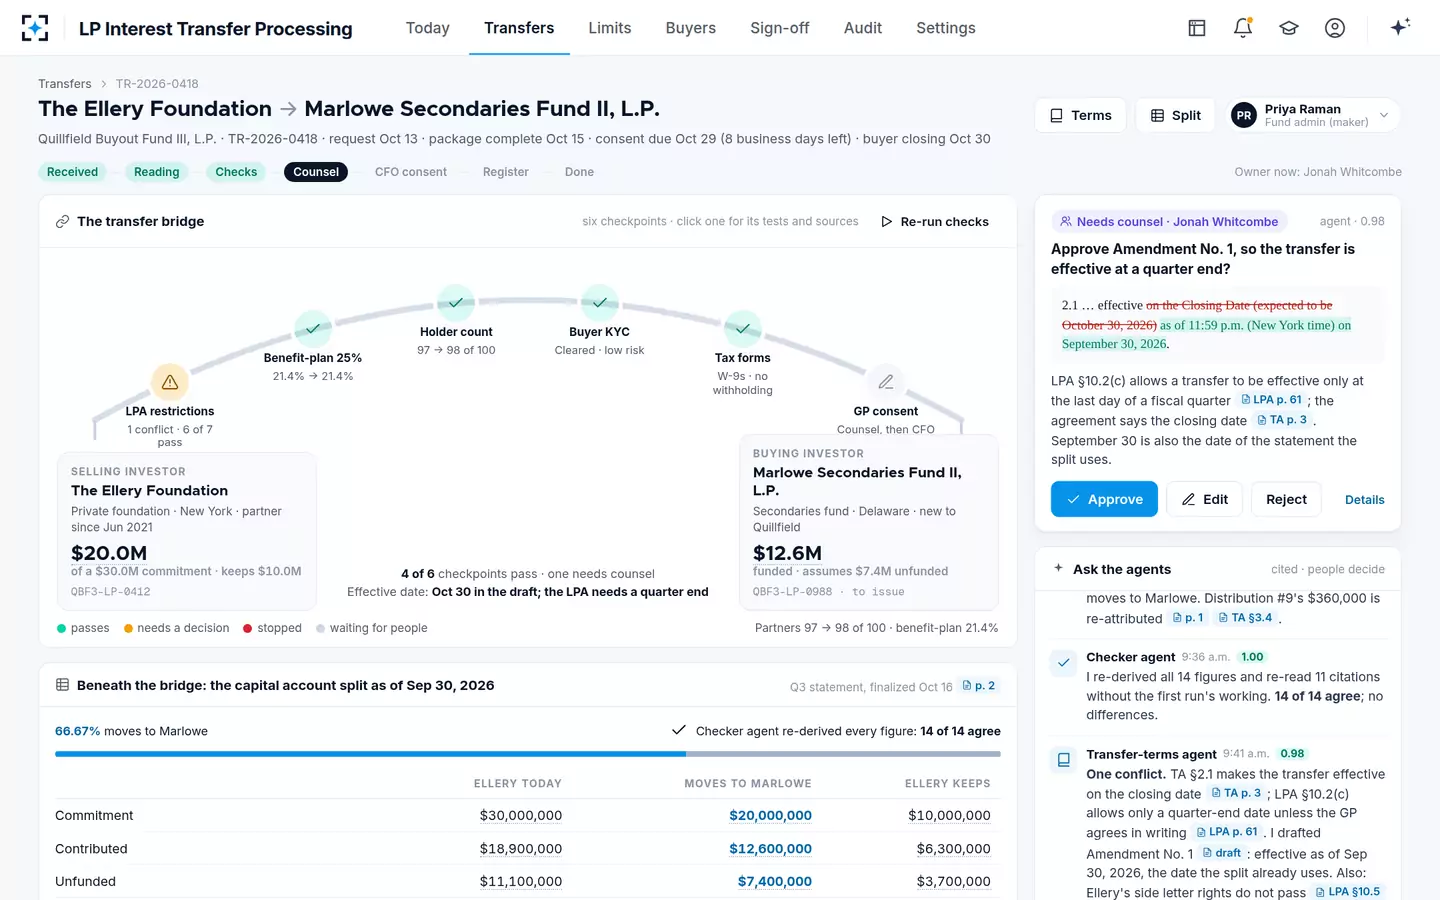This screenshot has width=1440, height=900.
Task: Open the LPA §10.5 citation chip
Action: [1347, 892]
